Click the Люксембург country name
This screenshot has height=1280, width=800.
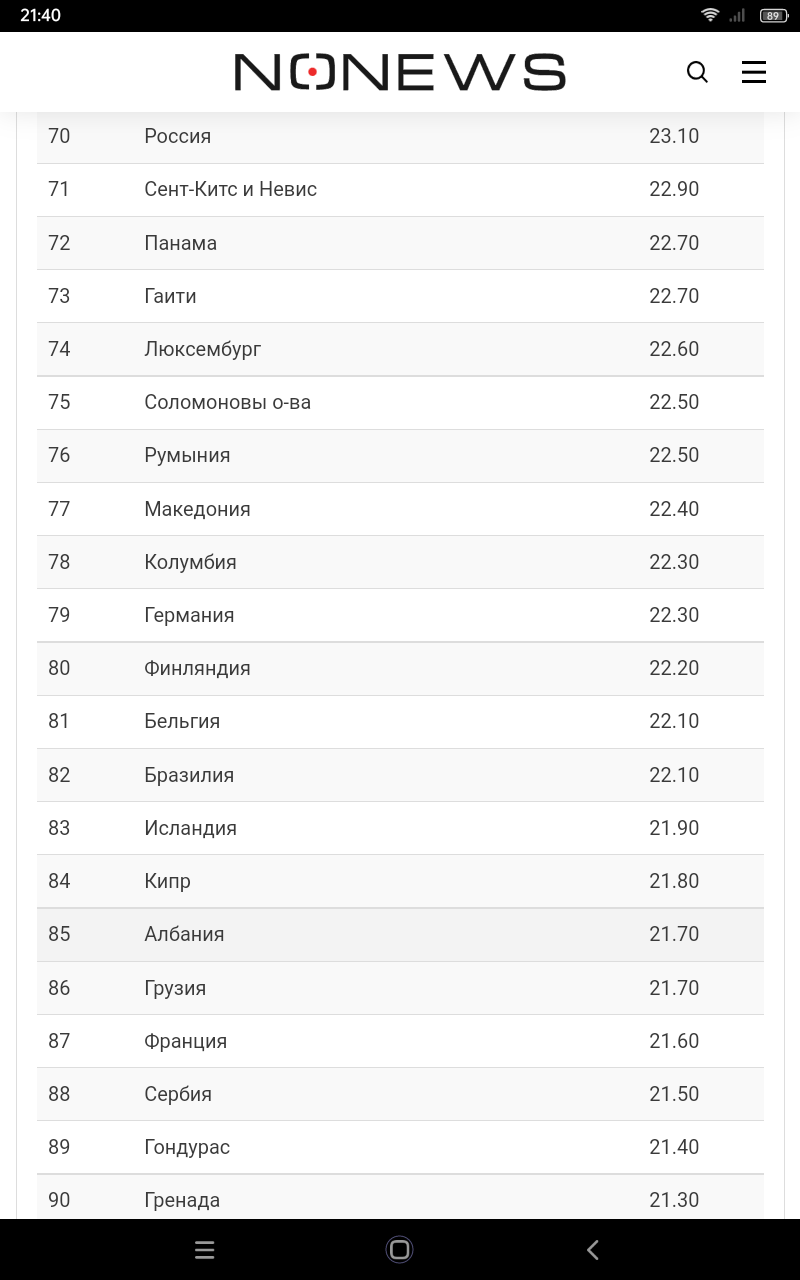(x=203, y=349)
